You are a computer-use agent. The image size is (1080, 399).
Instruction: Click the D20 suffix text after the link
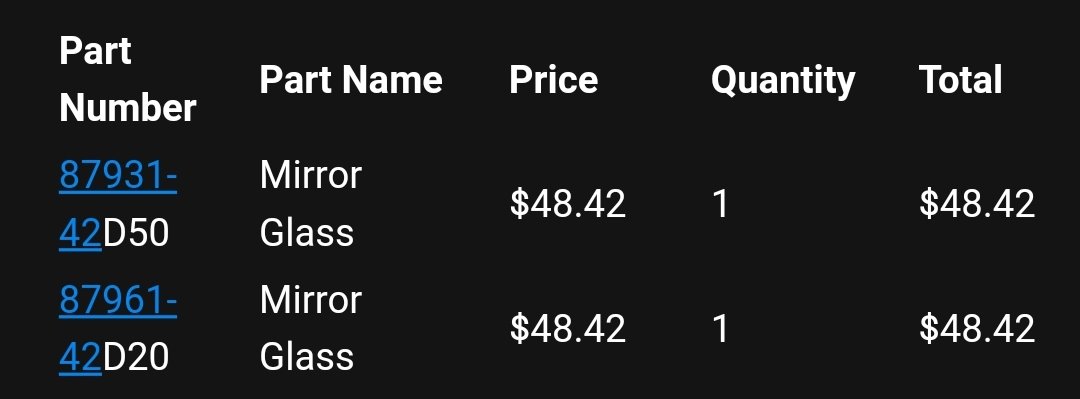pos(136,358)
